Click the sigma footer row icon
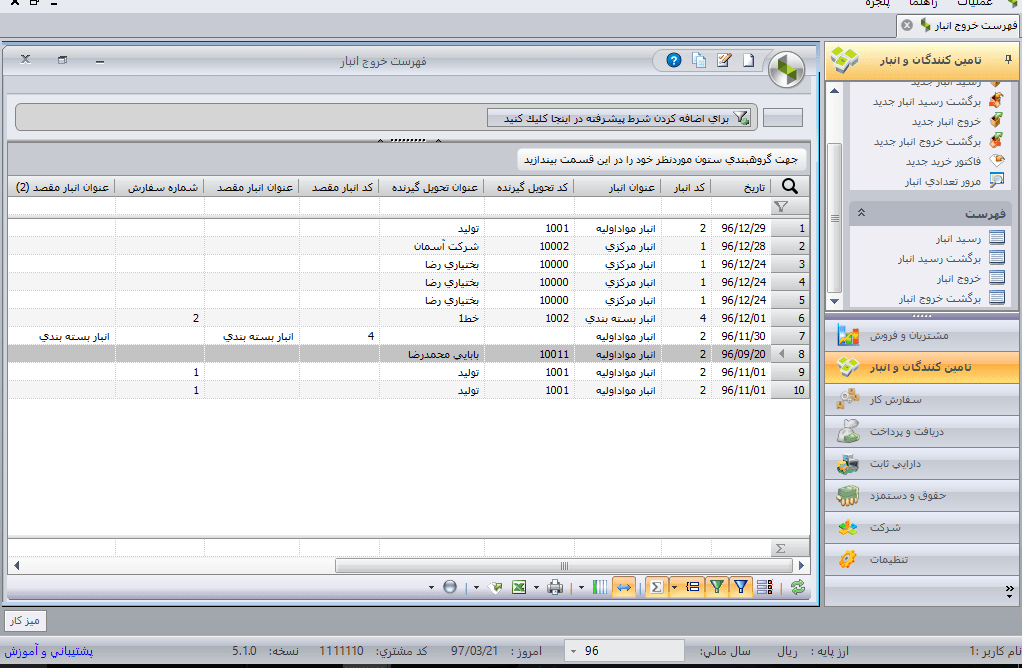 pyautogui.click(x=781, y=548)
